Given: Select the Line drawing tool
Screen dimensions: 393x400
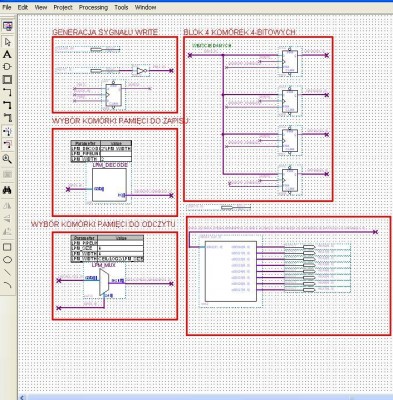Looking at the screenshot, I should pos(7,273).
